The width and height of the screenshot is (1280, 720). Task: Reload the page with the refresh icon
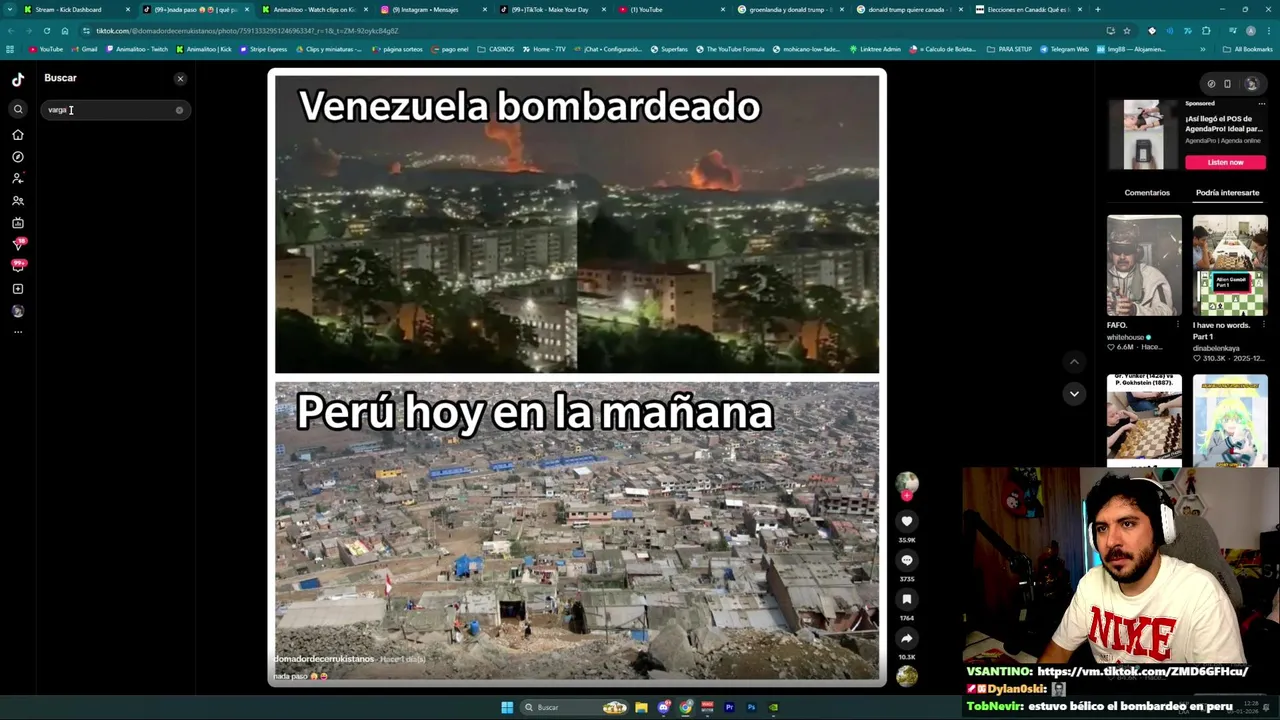point(47,31)
